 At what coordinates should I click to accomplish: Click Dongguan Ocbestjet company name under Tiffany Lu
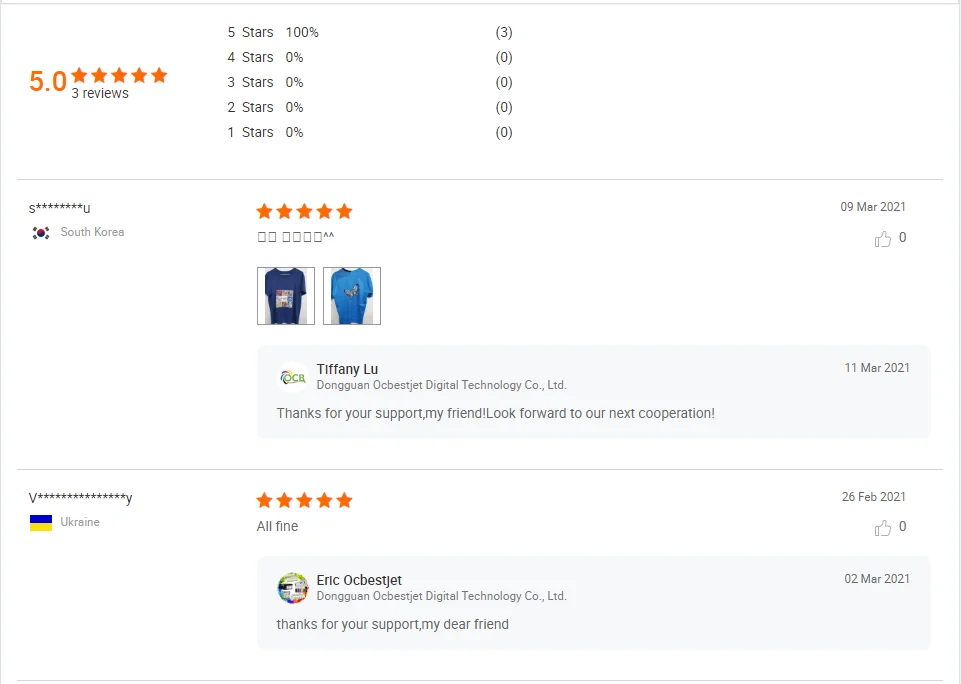(x=441, y=385)
